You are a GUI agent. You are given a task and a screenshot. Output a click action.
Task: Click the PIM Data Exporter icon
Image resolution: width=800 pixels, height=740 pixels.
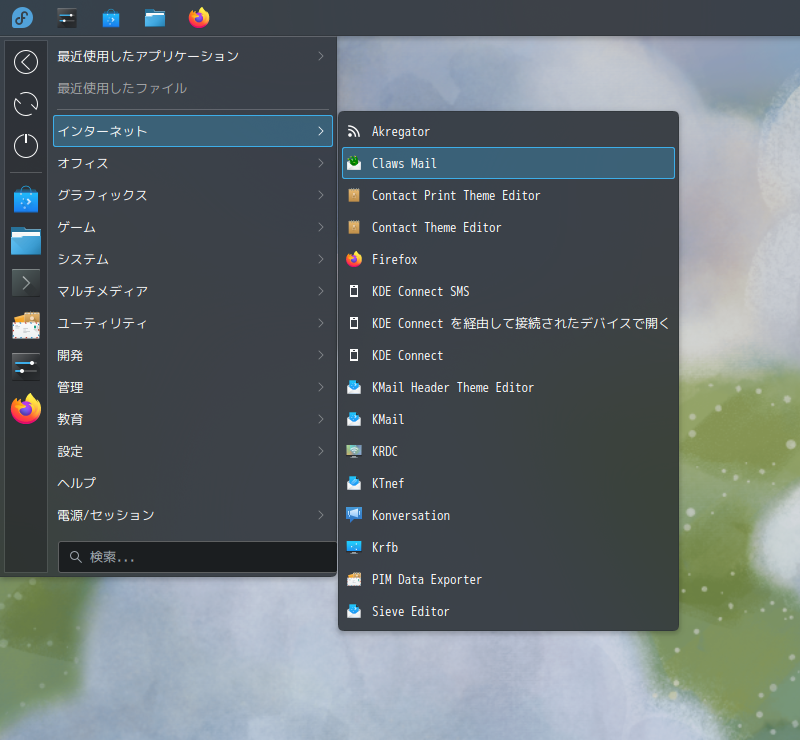click(x=354, y=579)
